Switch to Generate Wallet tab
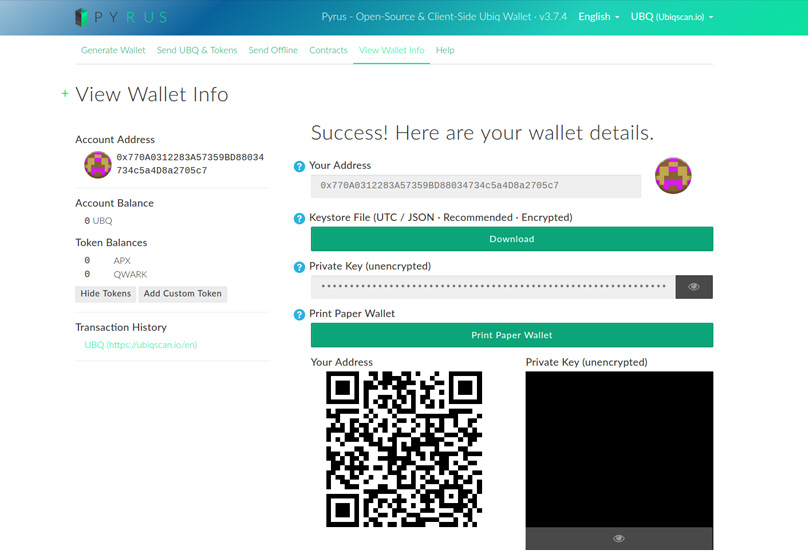 [113, 50]
